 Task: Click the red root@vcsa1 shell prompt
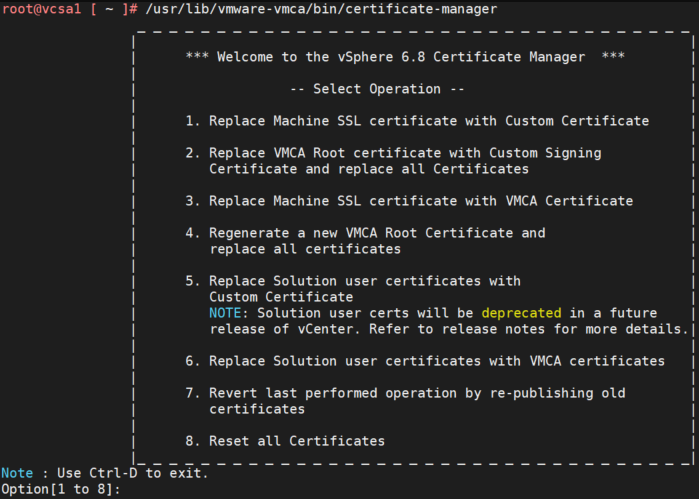tap(41, 9)
